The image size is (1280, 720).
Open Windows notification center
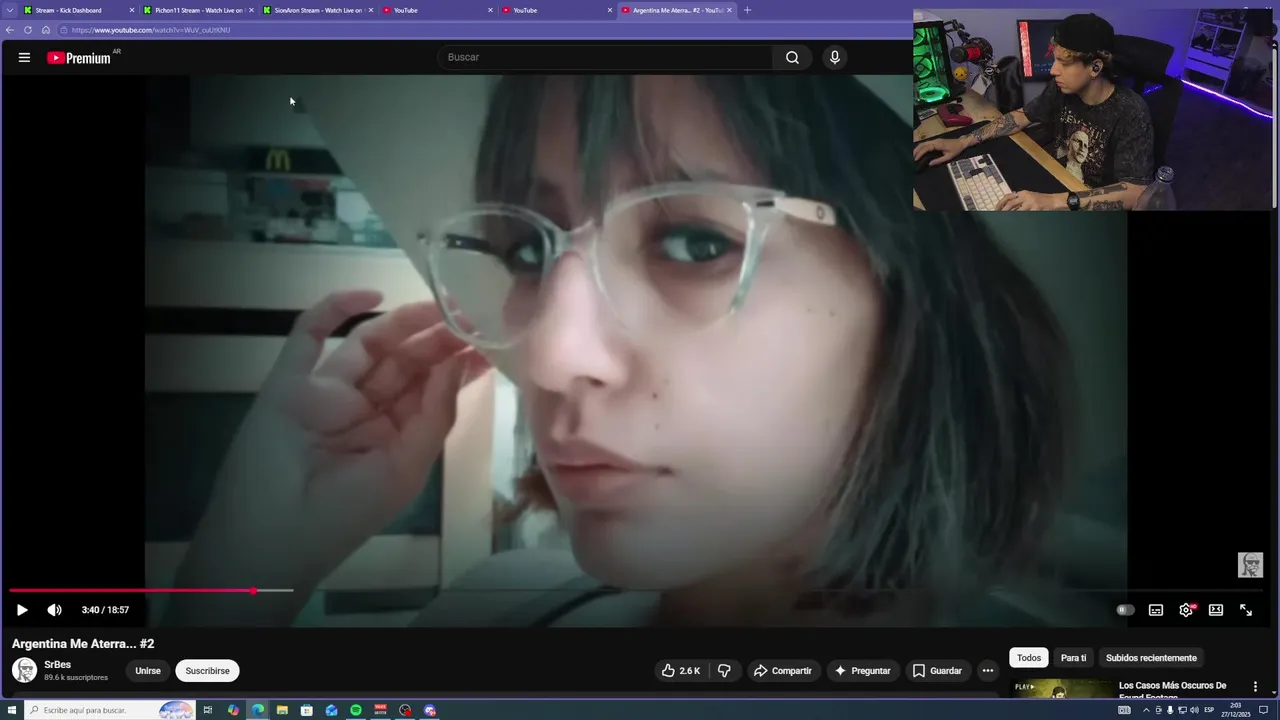[x=1264, y=710]
